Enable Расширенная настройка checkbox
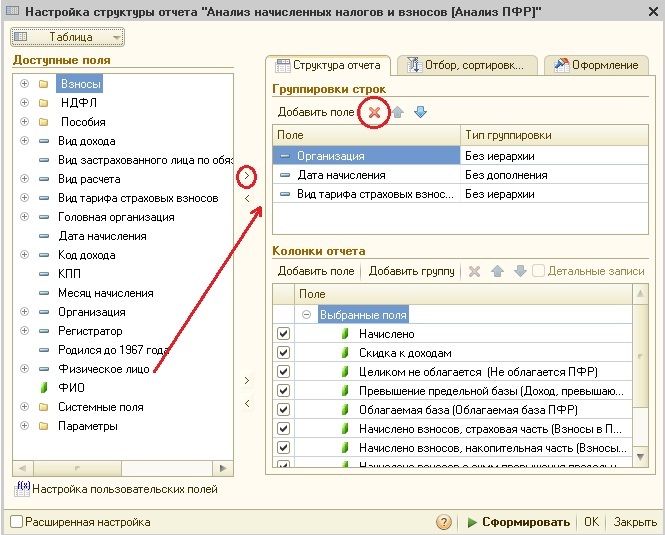 coord(16,522)
